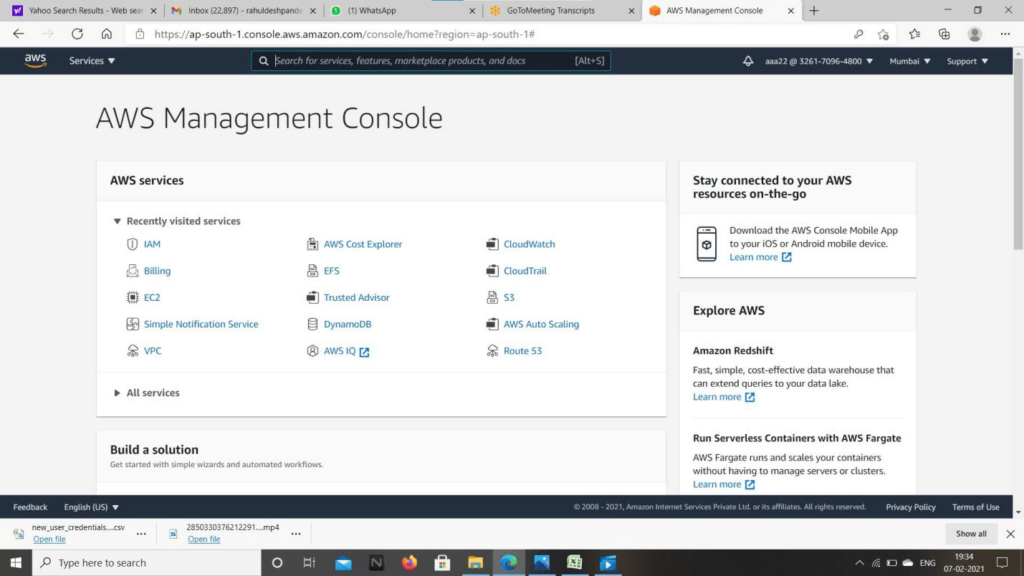Click the Windows Type here to search box
Viewport: 1024px width, 576px height.
pos(146,562)
